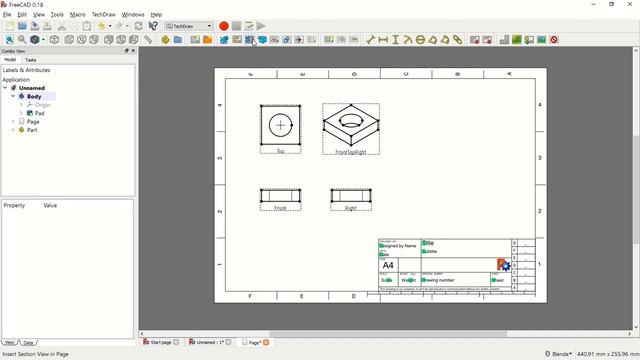This screenshot has width=640, height=360.
Task: Fit selection magnifier icon
Action: [22, 40]
